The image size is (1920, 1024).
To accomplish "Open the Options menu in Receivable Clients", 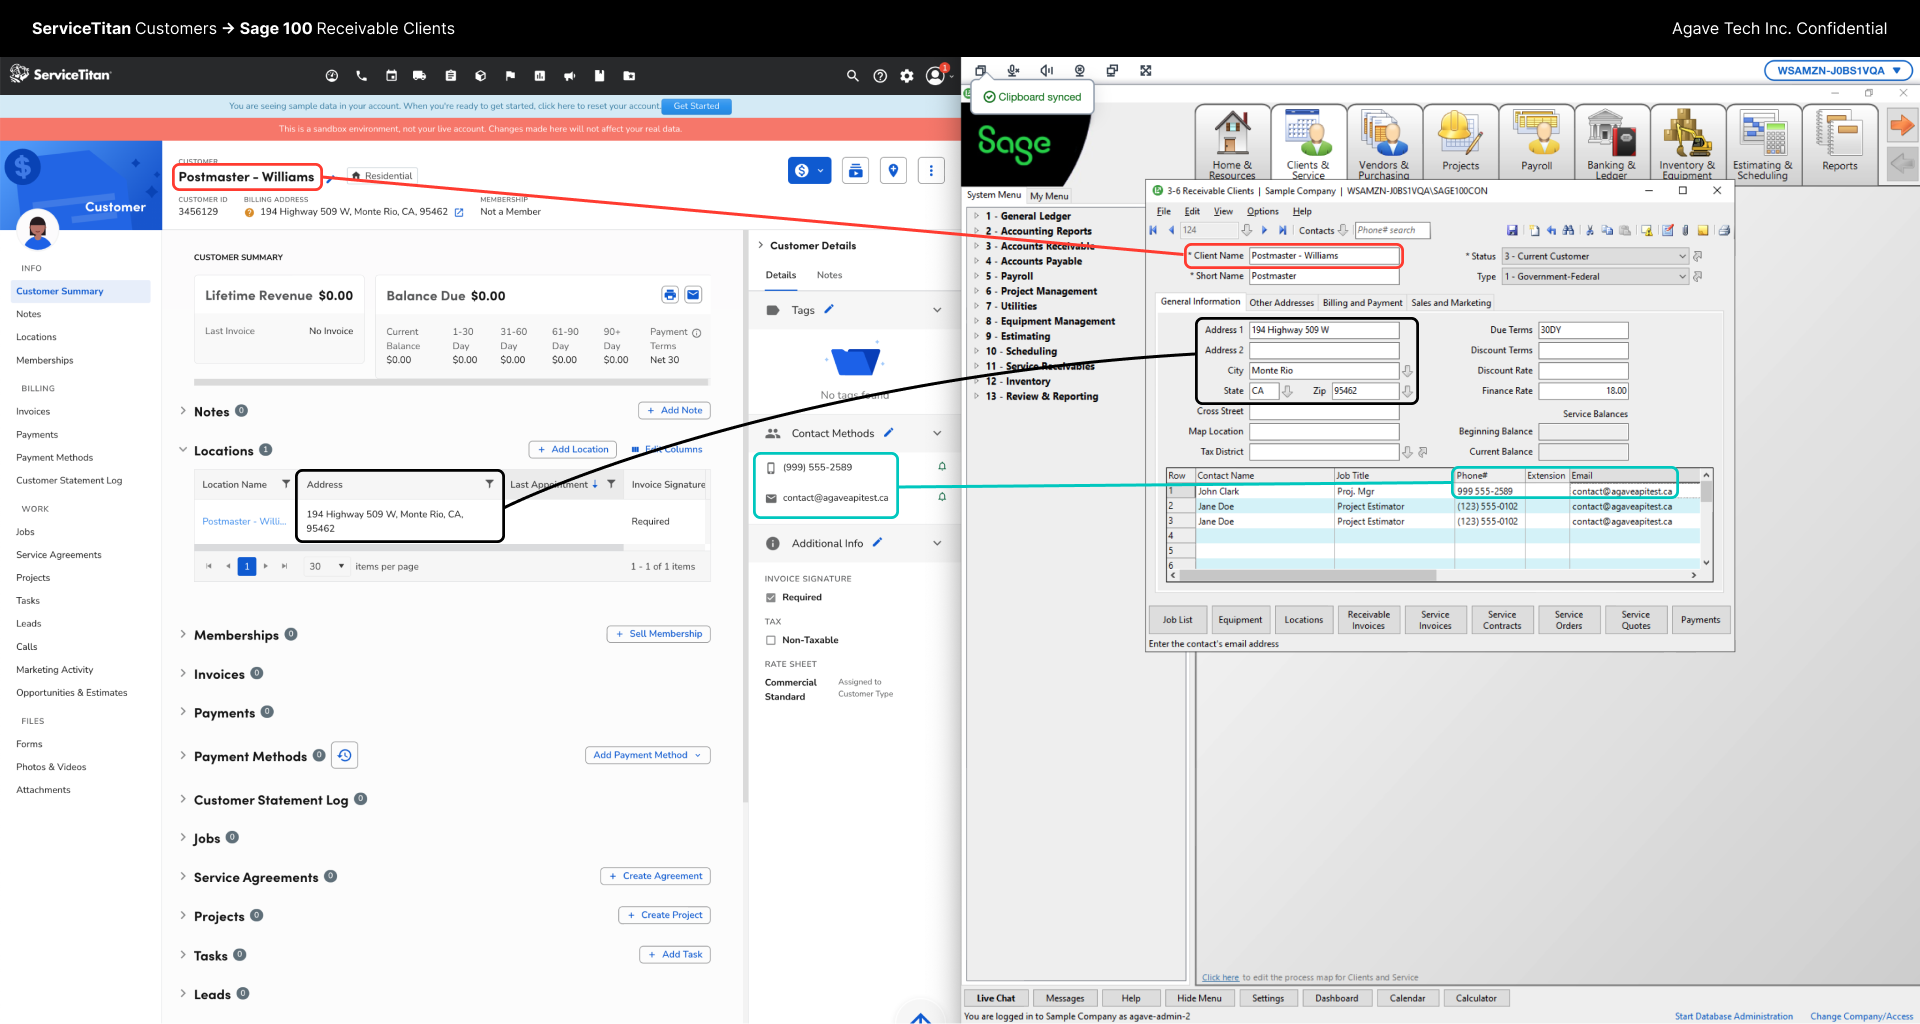I will coord(1262,211).
